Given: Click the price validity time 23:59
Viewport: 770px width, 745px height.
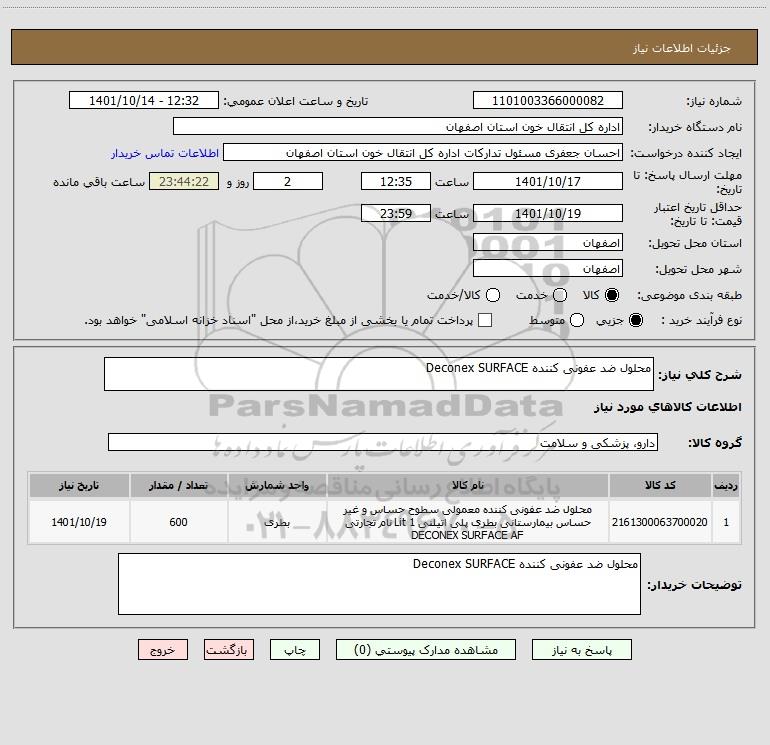Looking at the screenshot, I should tap(396, 213).
